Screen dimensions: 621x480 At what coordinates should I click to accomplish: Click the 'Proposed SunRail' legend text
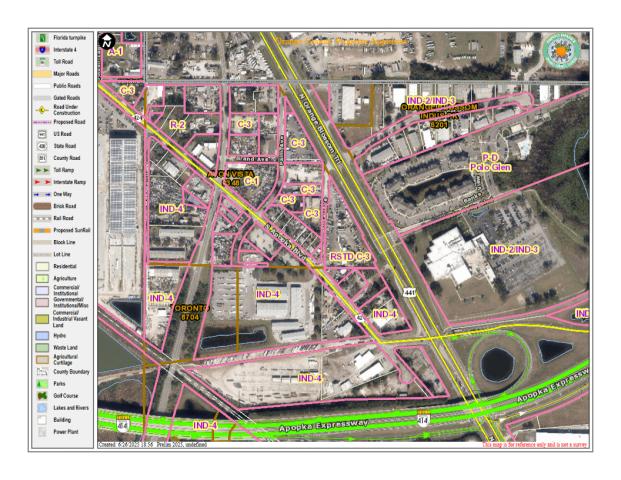coord(72,230)
